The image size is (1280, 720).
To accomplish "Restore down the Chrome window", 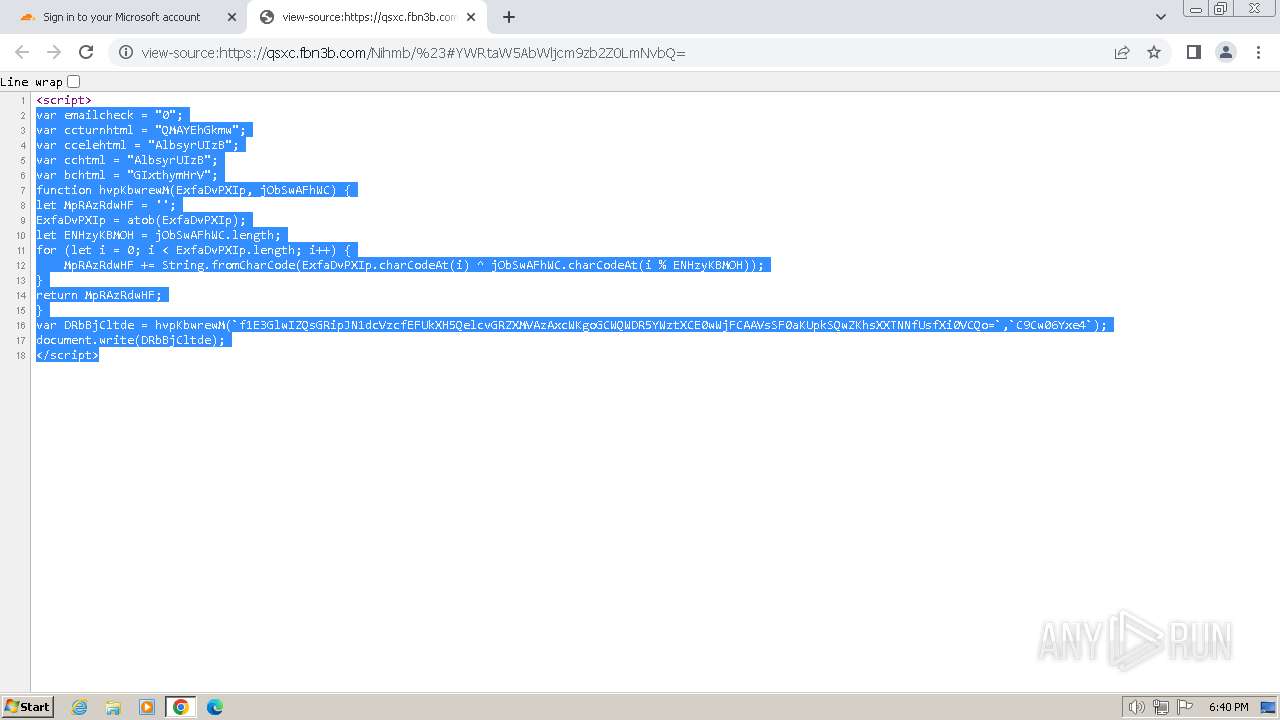I will pyautogui.click(x=1221, y=9).
